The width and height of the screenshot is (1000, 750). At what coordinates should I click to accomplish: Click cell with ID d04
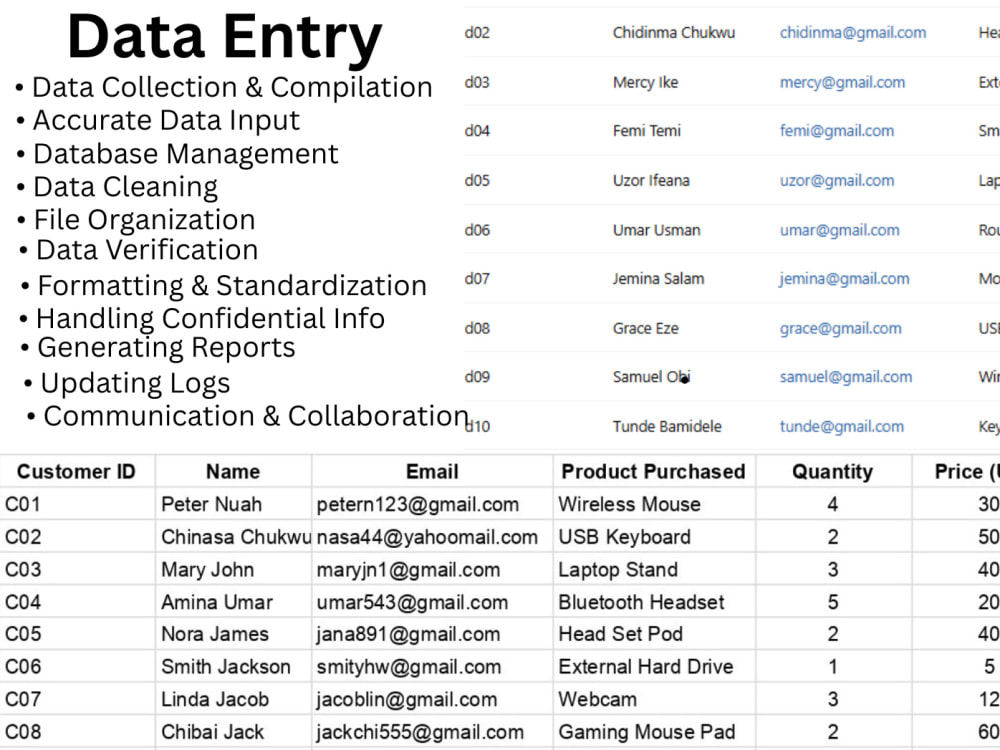click(477, 131)
